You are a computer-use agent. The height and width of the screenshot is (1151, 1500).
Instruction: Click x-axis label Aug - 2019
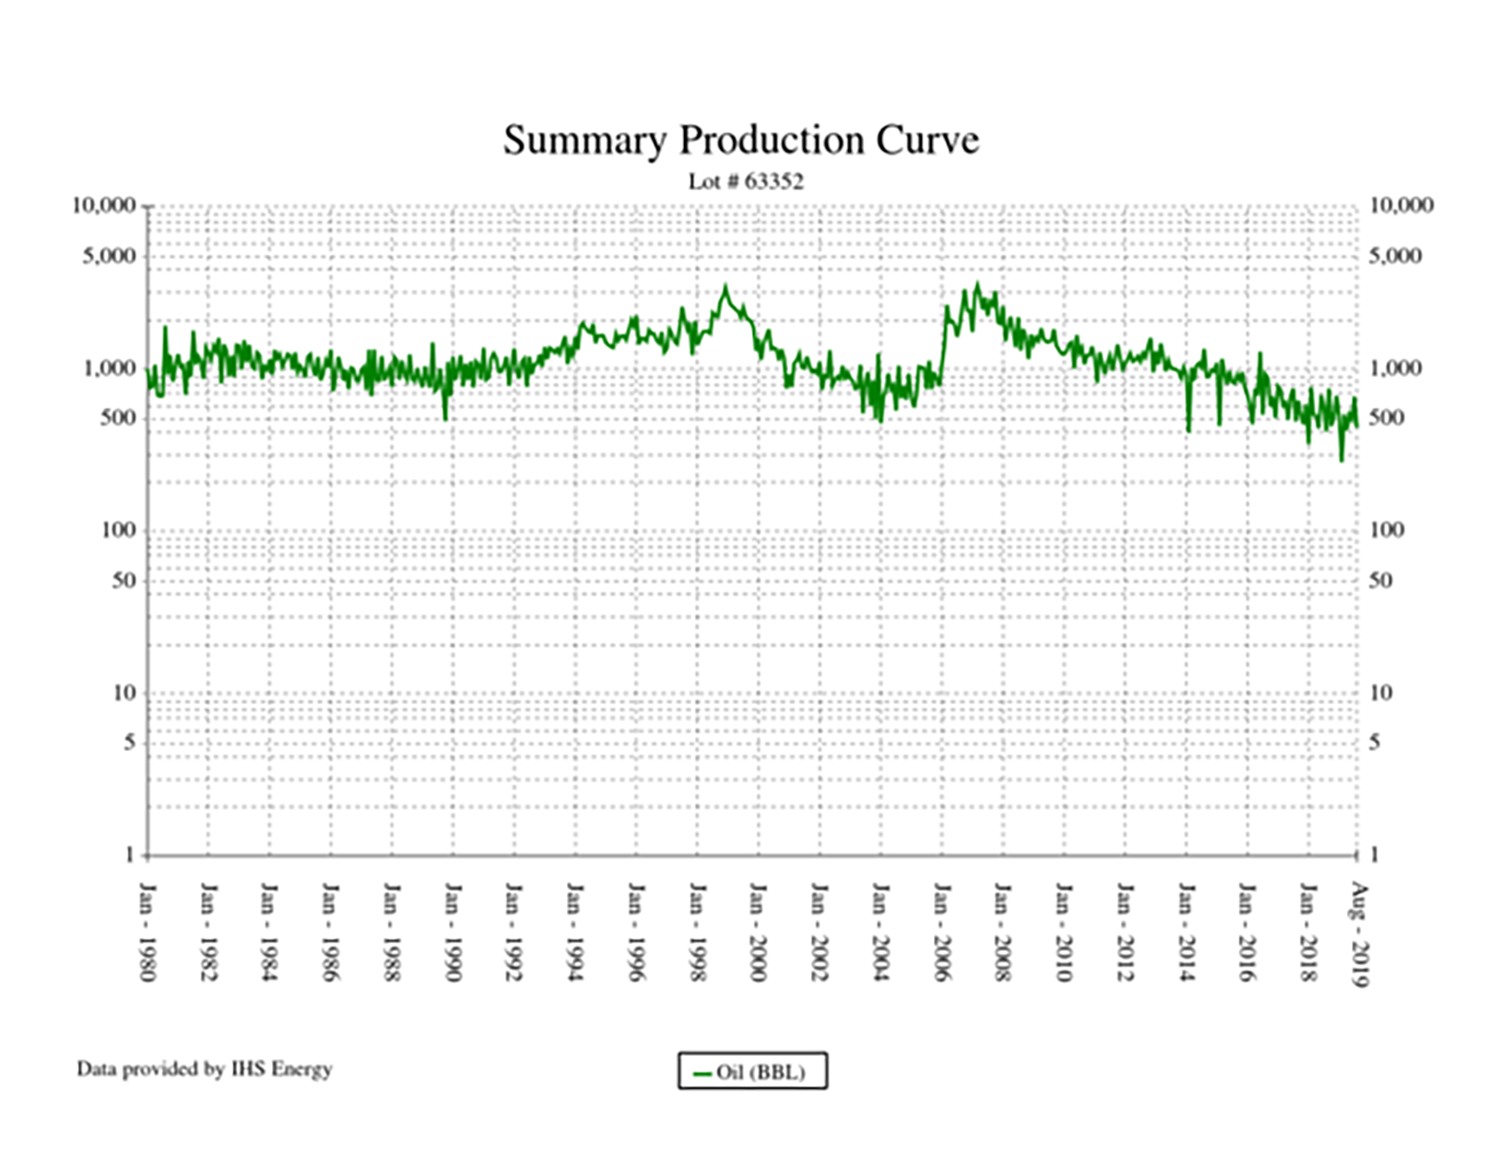pyautogui.click(x=1358, y=934)
